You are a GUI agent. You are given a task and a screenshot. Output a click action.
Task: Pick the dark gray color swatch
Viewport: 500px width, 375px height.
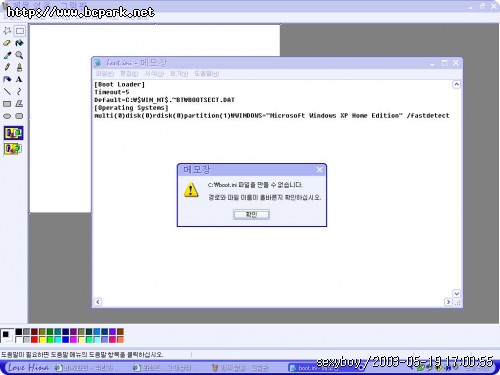tap(26, 332)
